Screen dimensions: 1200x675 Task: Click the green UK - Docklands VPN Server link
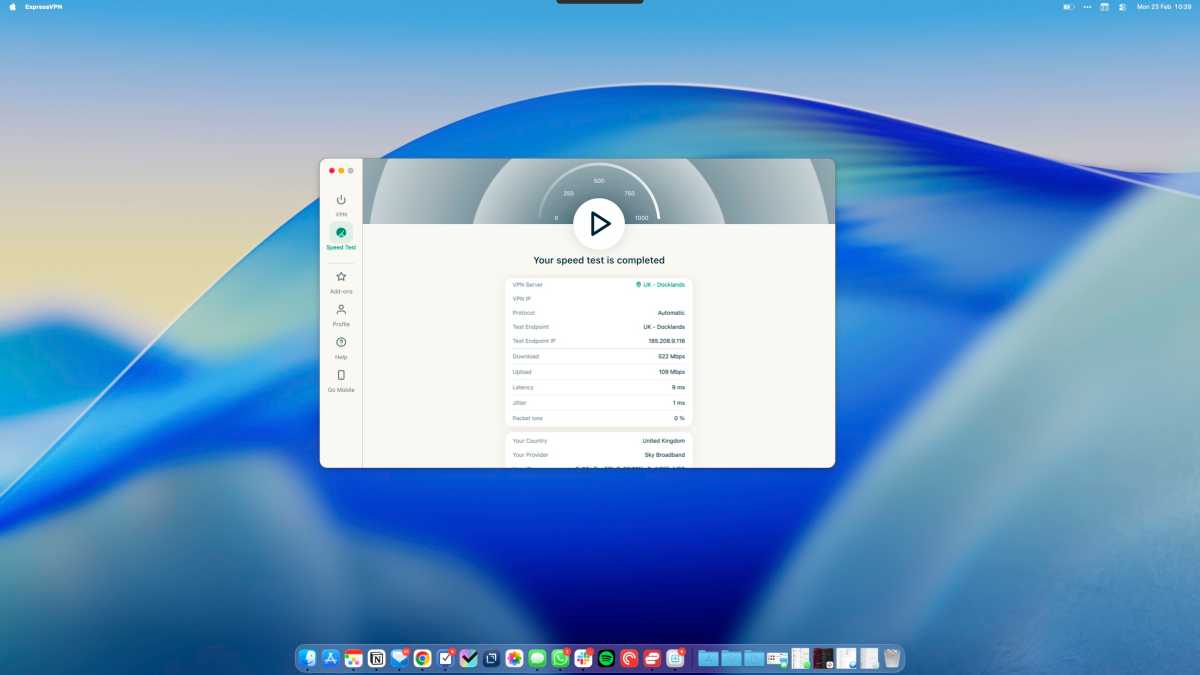[660, 285]
